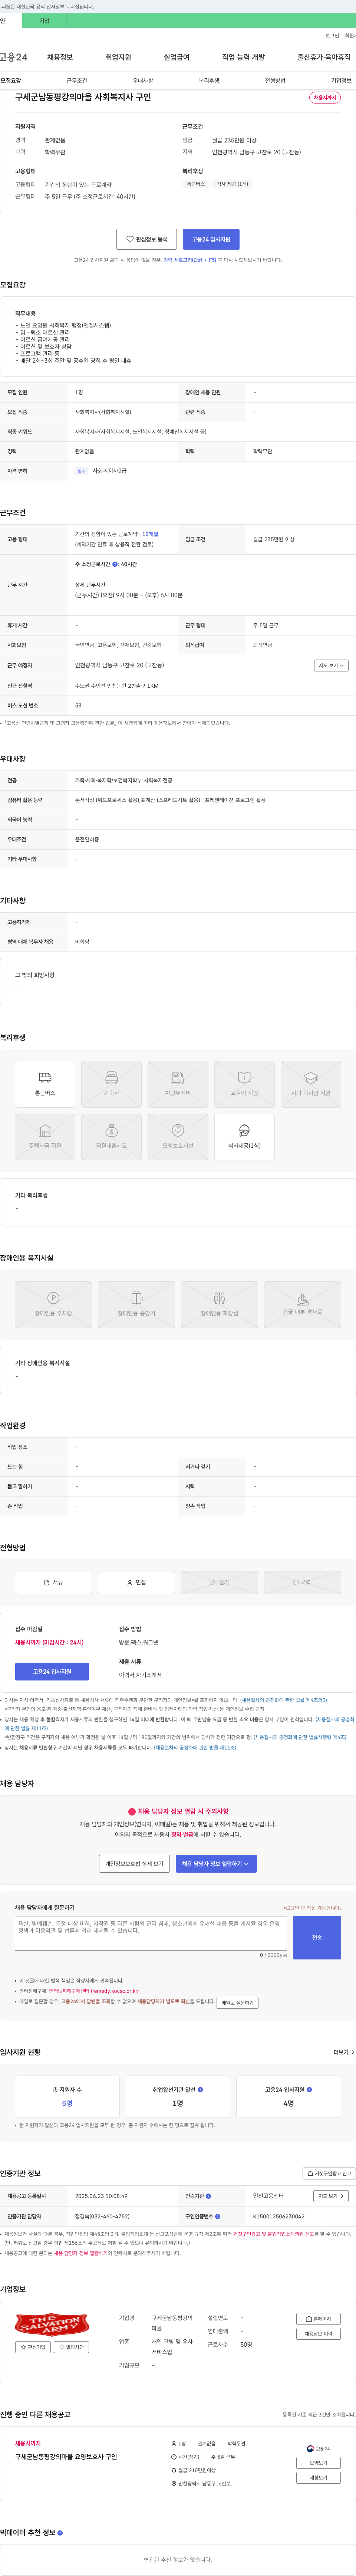Click info icon next to 주 소정근로시간
The height and width of the screenshot is (2576, 356).
pos(115,564)
